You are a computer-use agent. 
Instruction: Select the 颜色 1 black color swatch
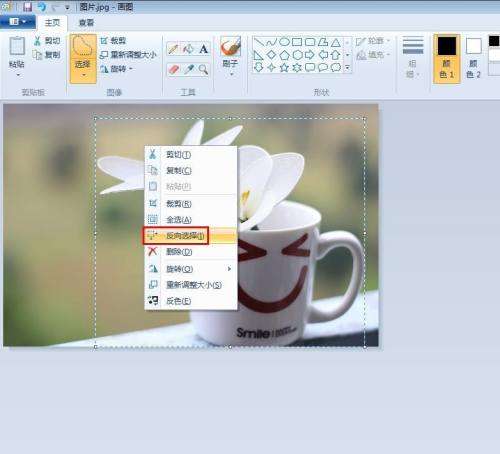click(x=447, y=58)
